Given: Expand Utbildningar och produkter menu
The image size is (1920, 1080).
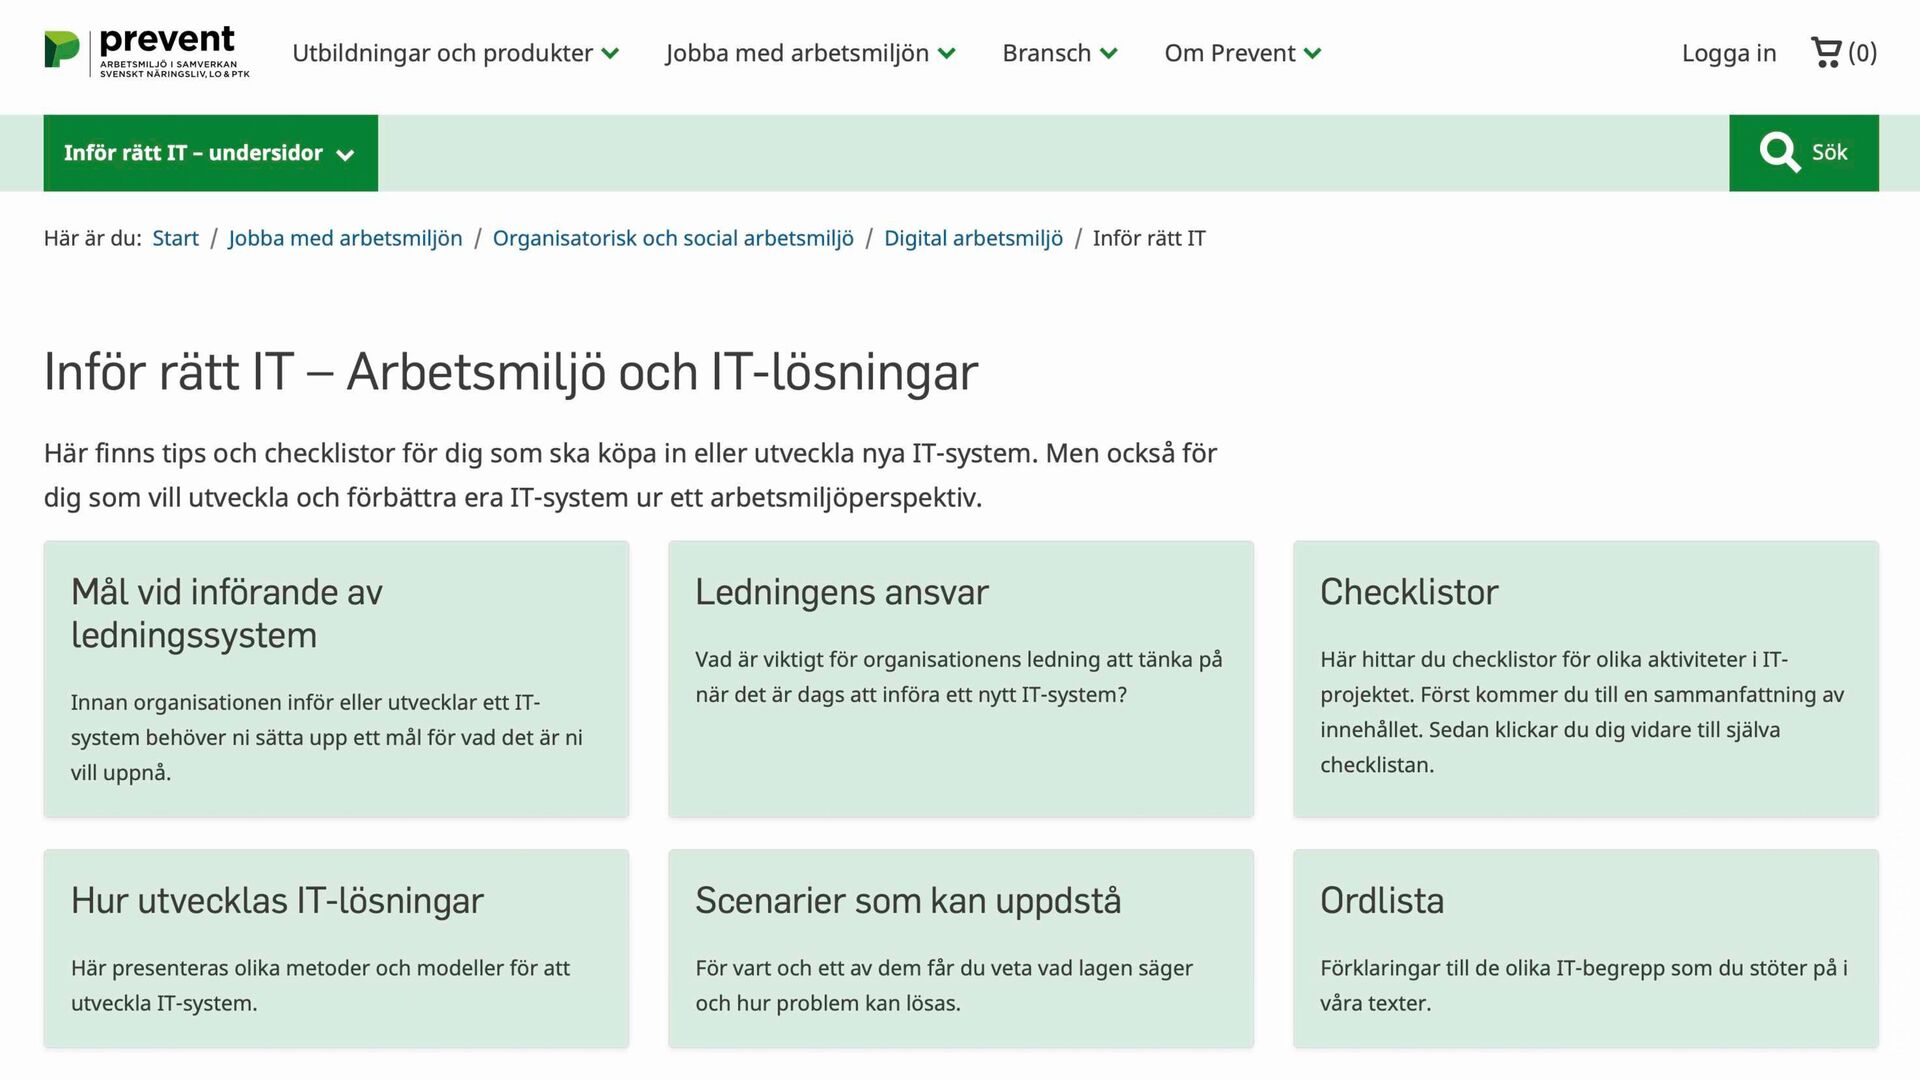Looking at the screenshot, I should point(455,53).
